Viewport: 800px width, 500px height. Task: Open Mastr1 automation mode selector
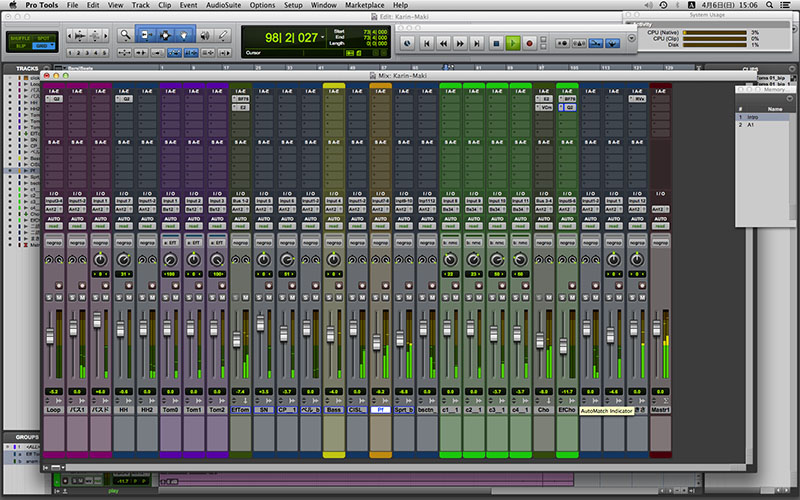[660, 226]
